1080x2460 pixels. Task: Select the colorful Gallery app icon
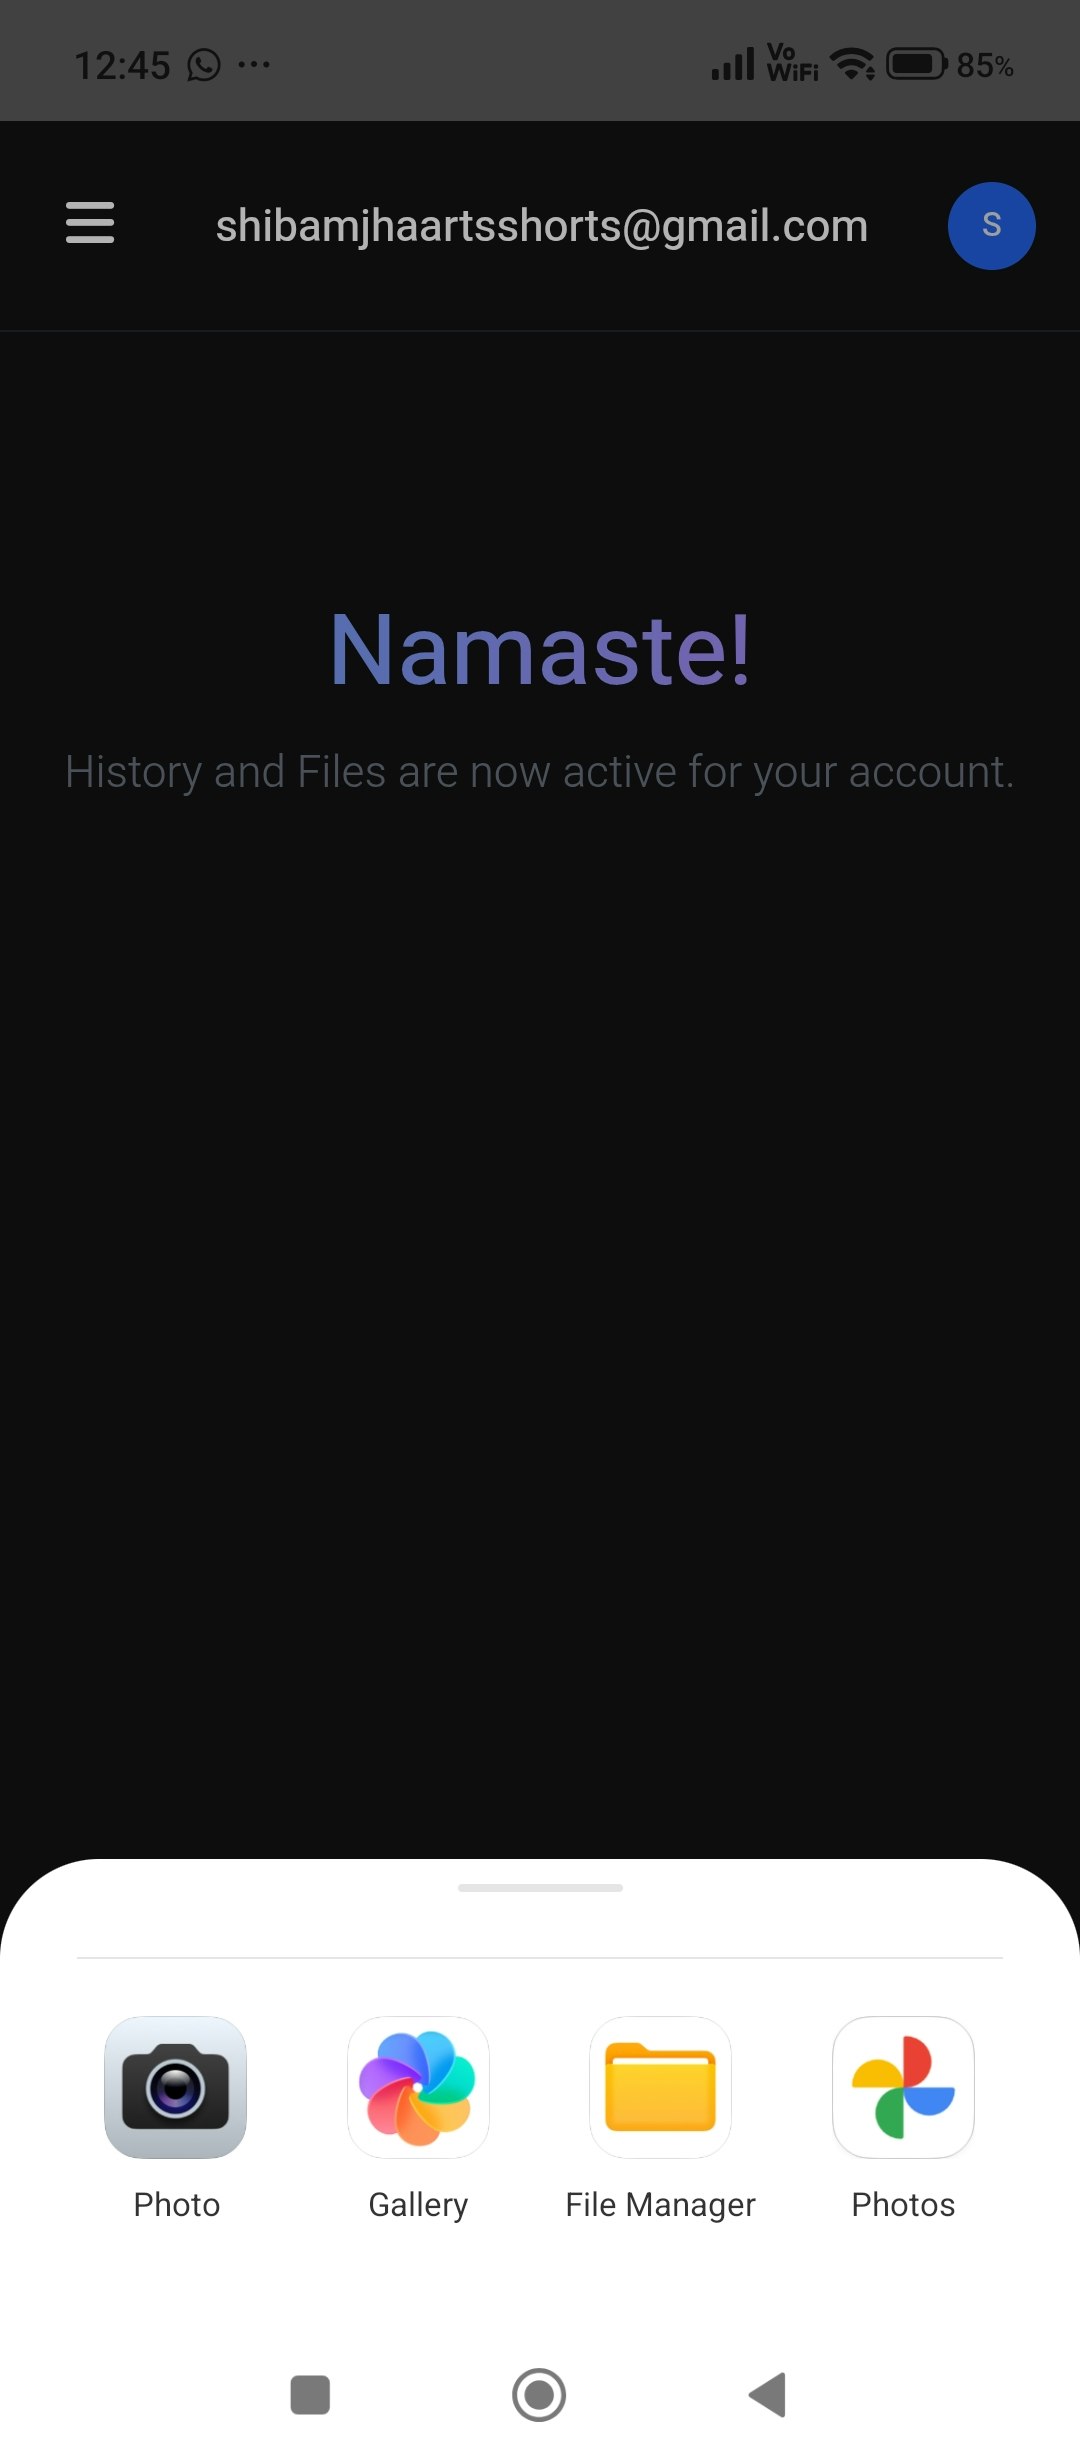pos(418,2087)
